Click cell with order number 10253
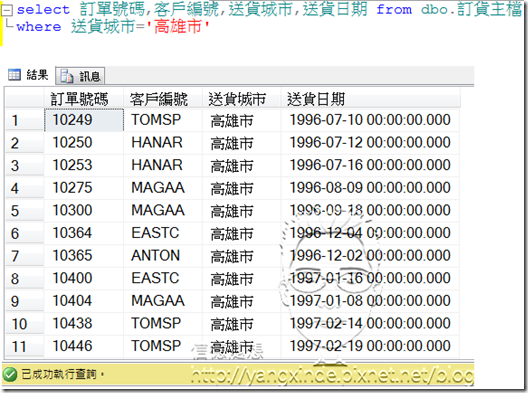The width and height of the screenshot is (528, 393). (x=84, y=165)
